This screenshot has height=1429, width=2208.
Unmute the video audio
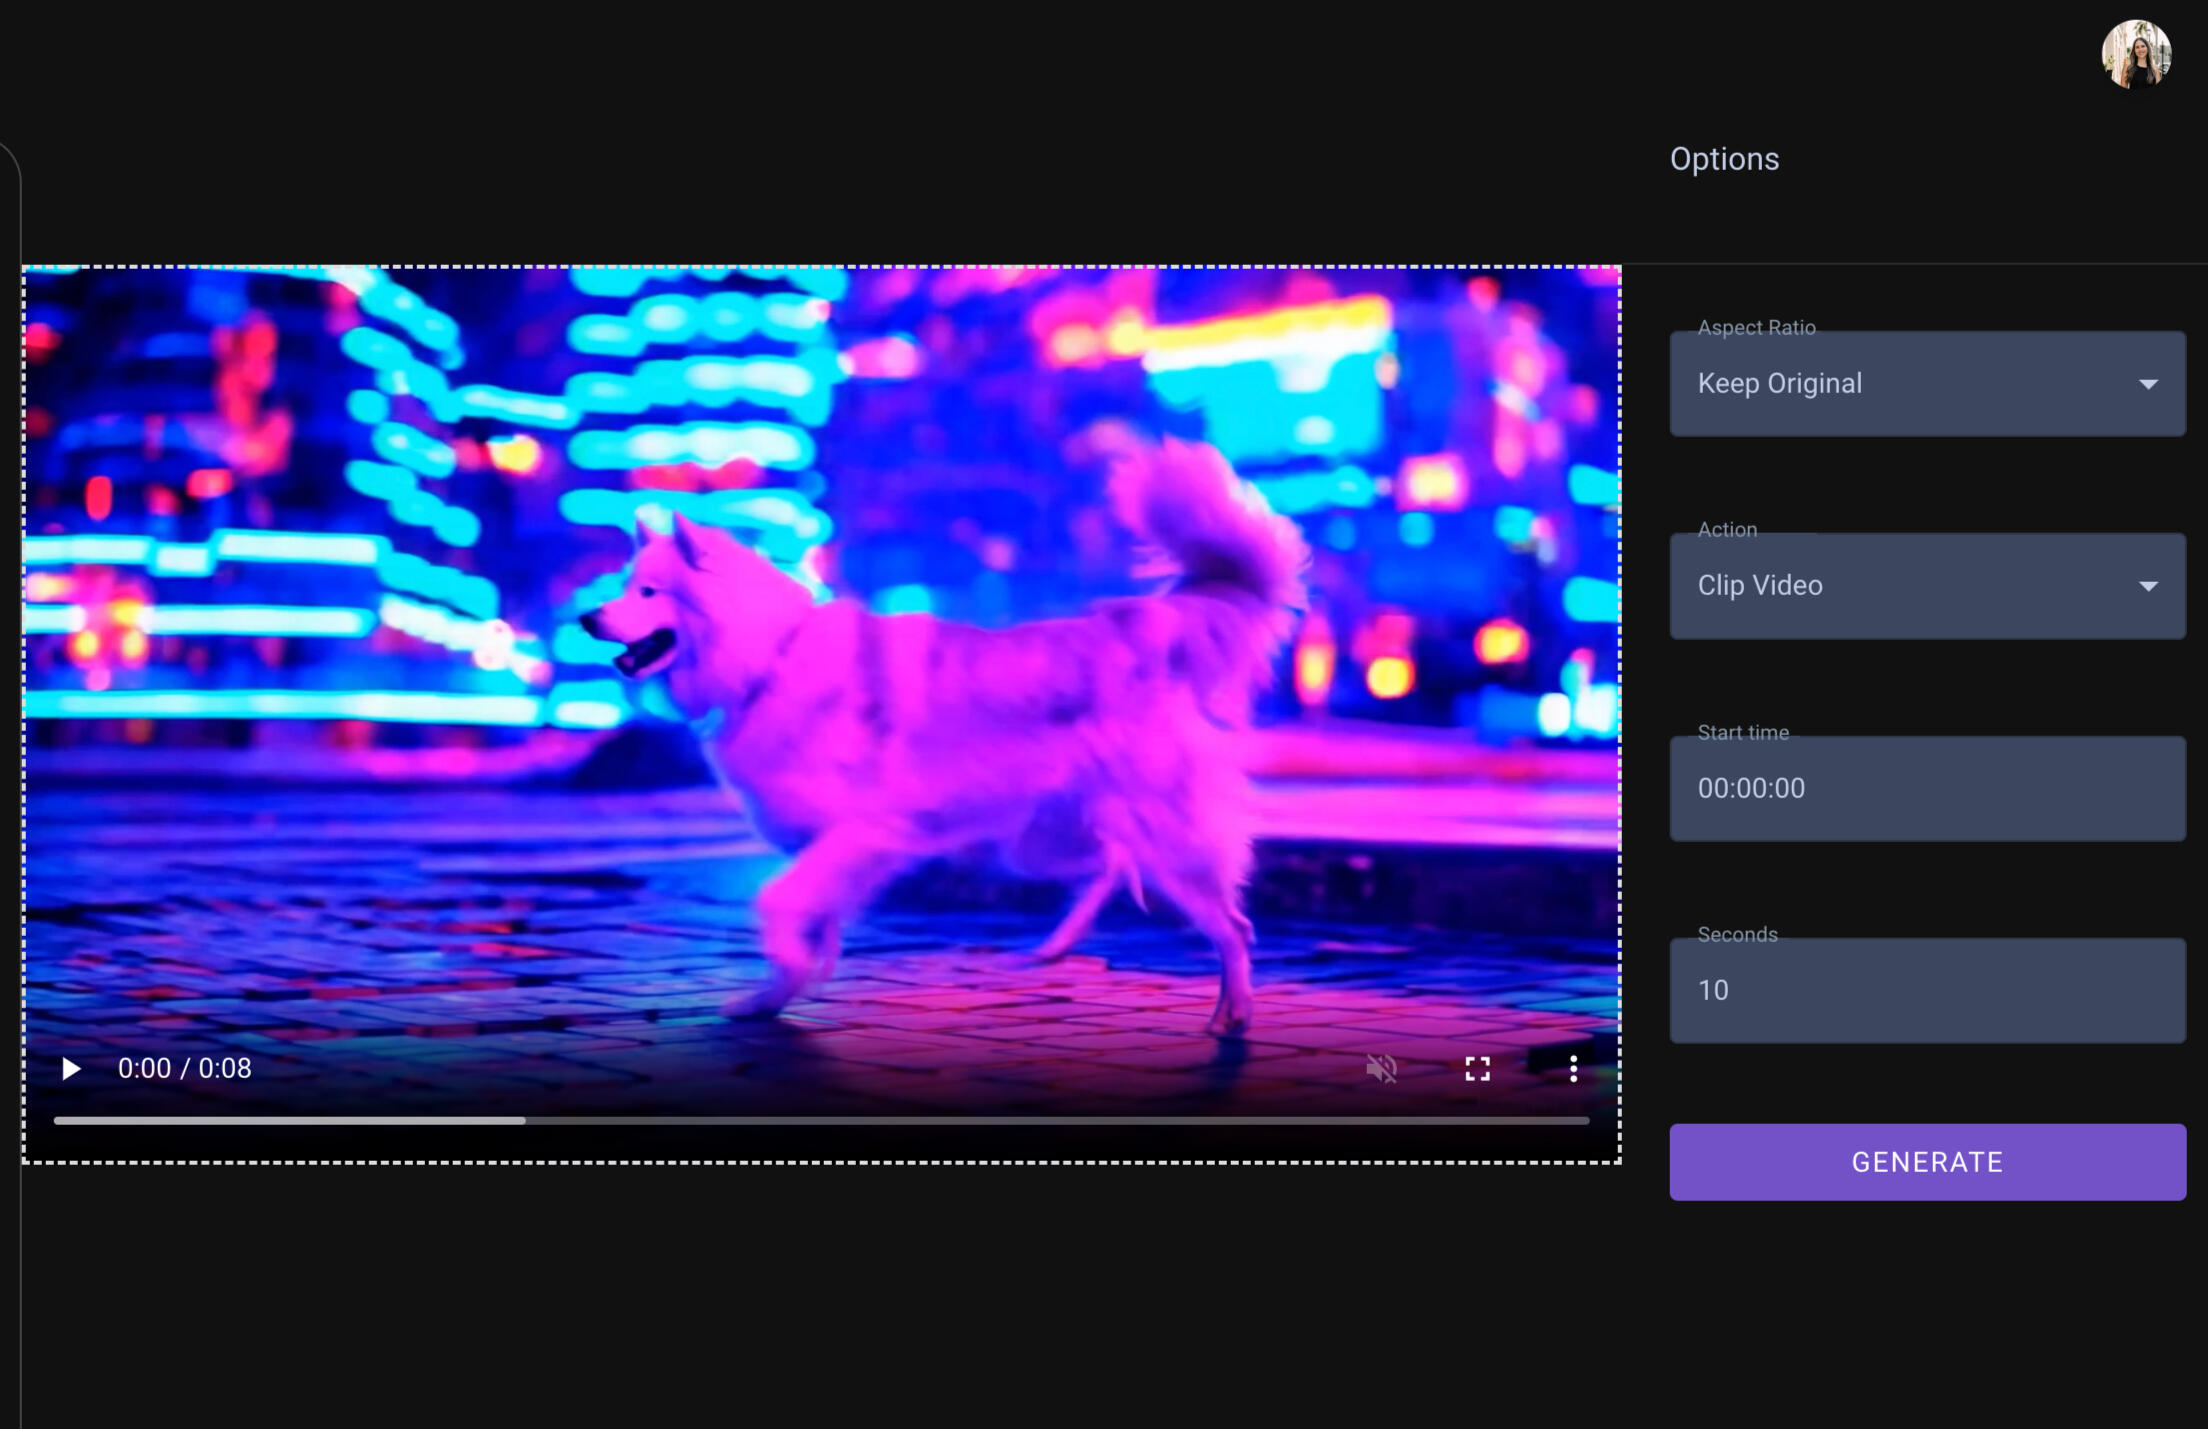tap(1381, 1069)
